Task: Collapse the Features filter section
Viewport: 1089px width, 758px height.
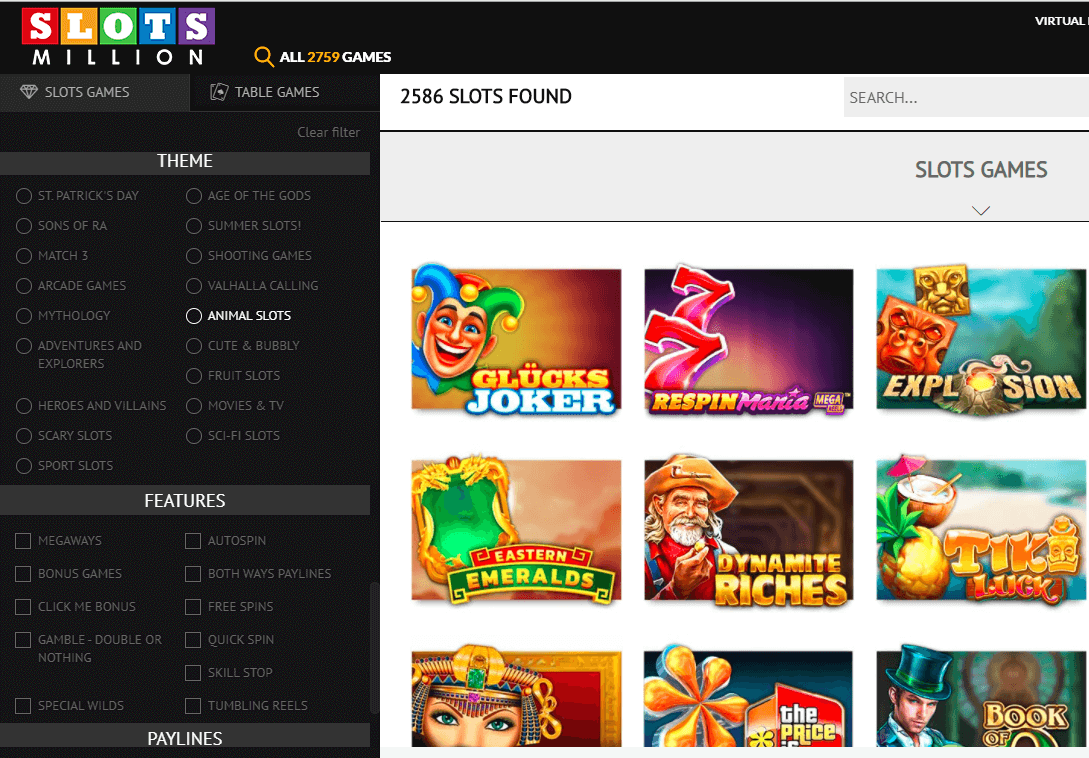Action: tap(185, 500)
